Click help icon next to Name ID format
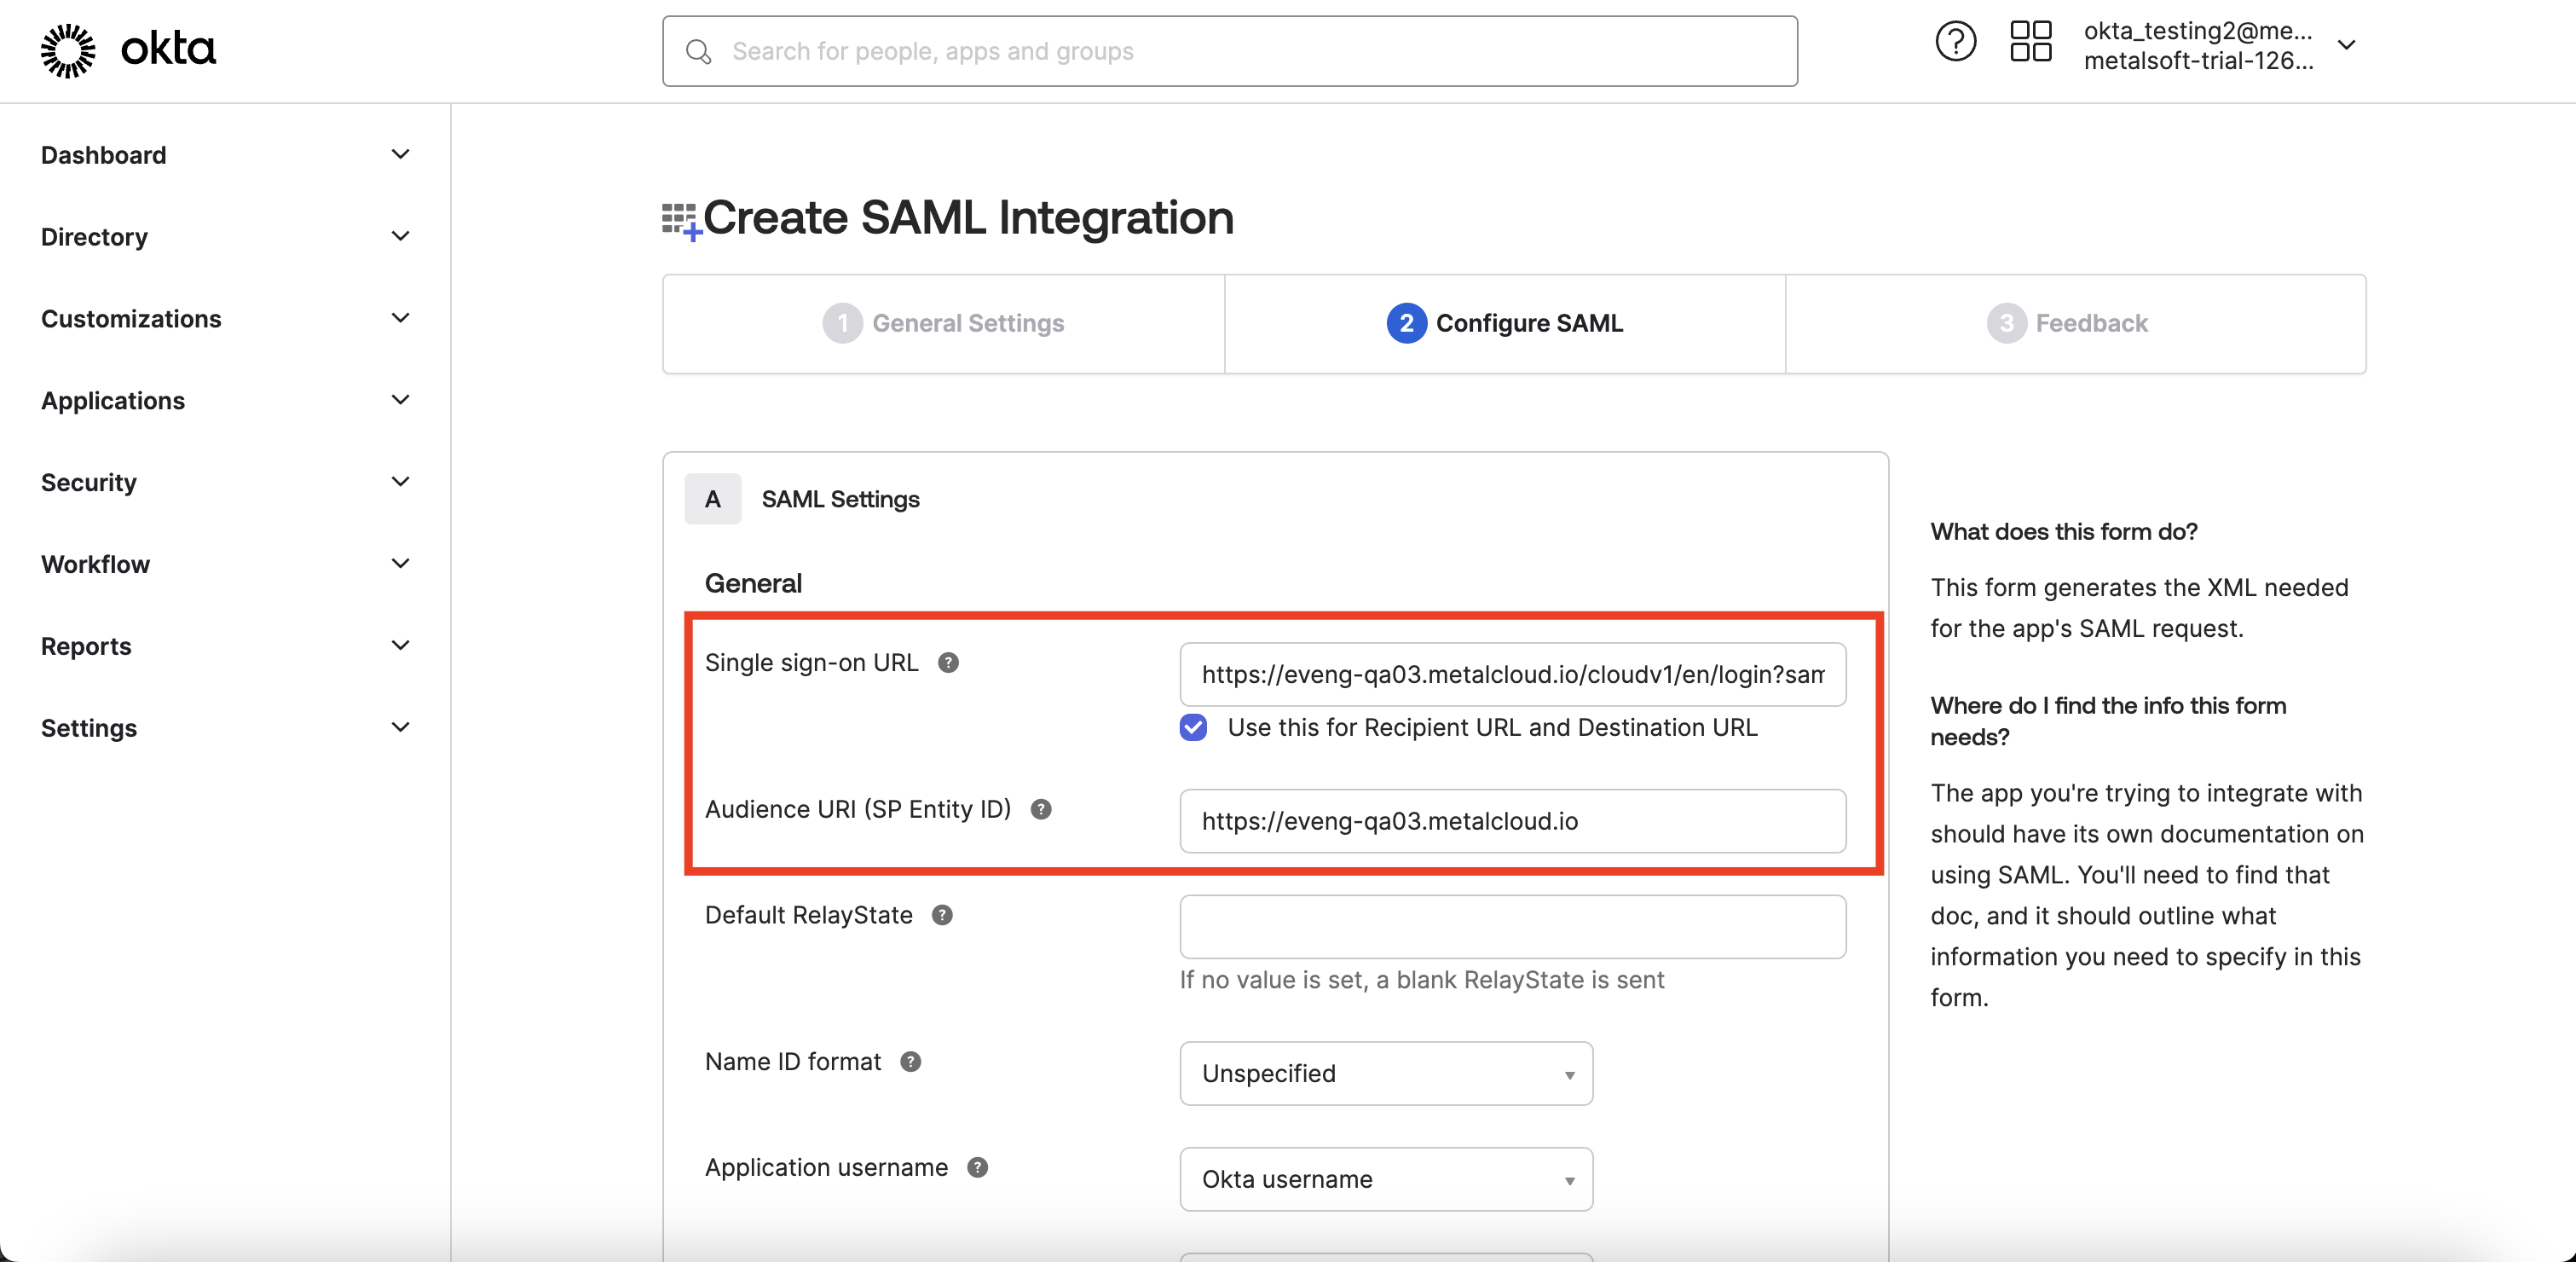2576x1262 pixels. point(910,1062)
